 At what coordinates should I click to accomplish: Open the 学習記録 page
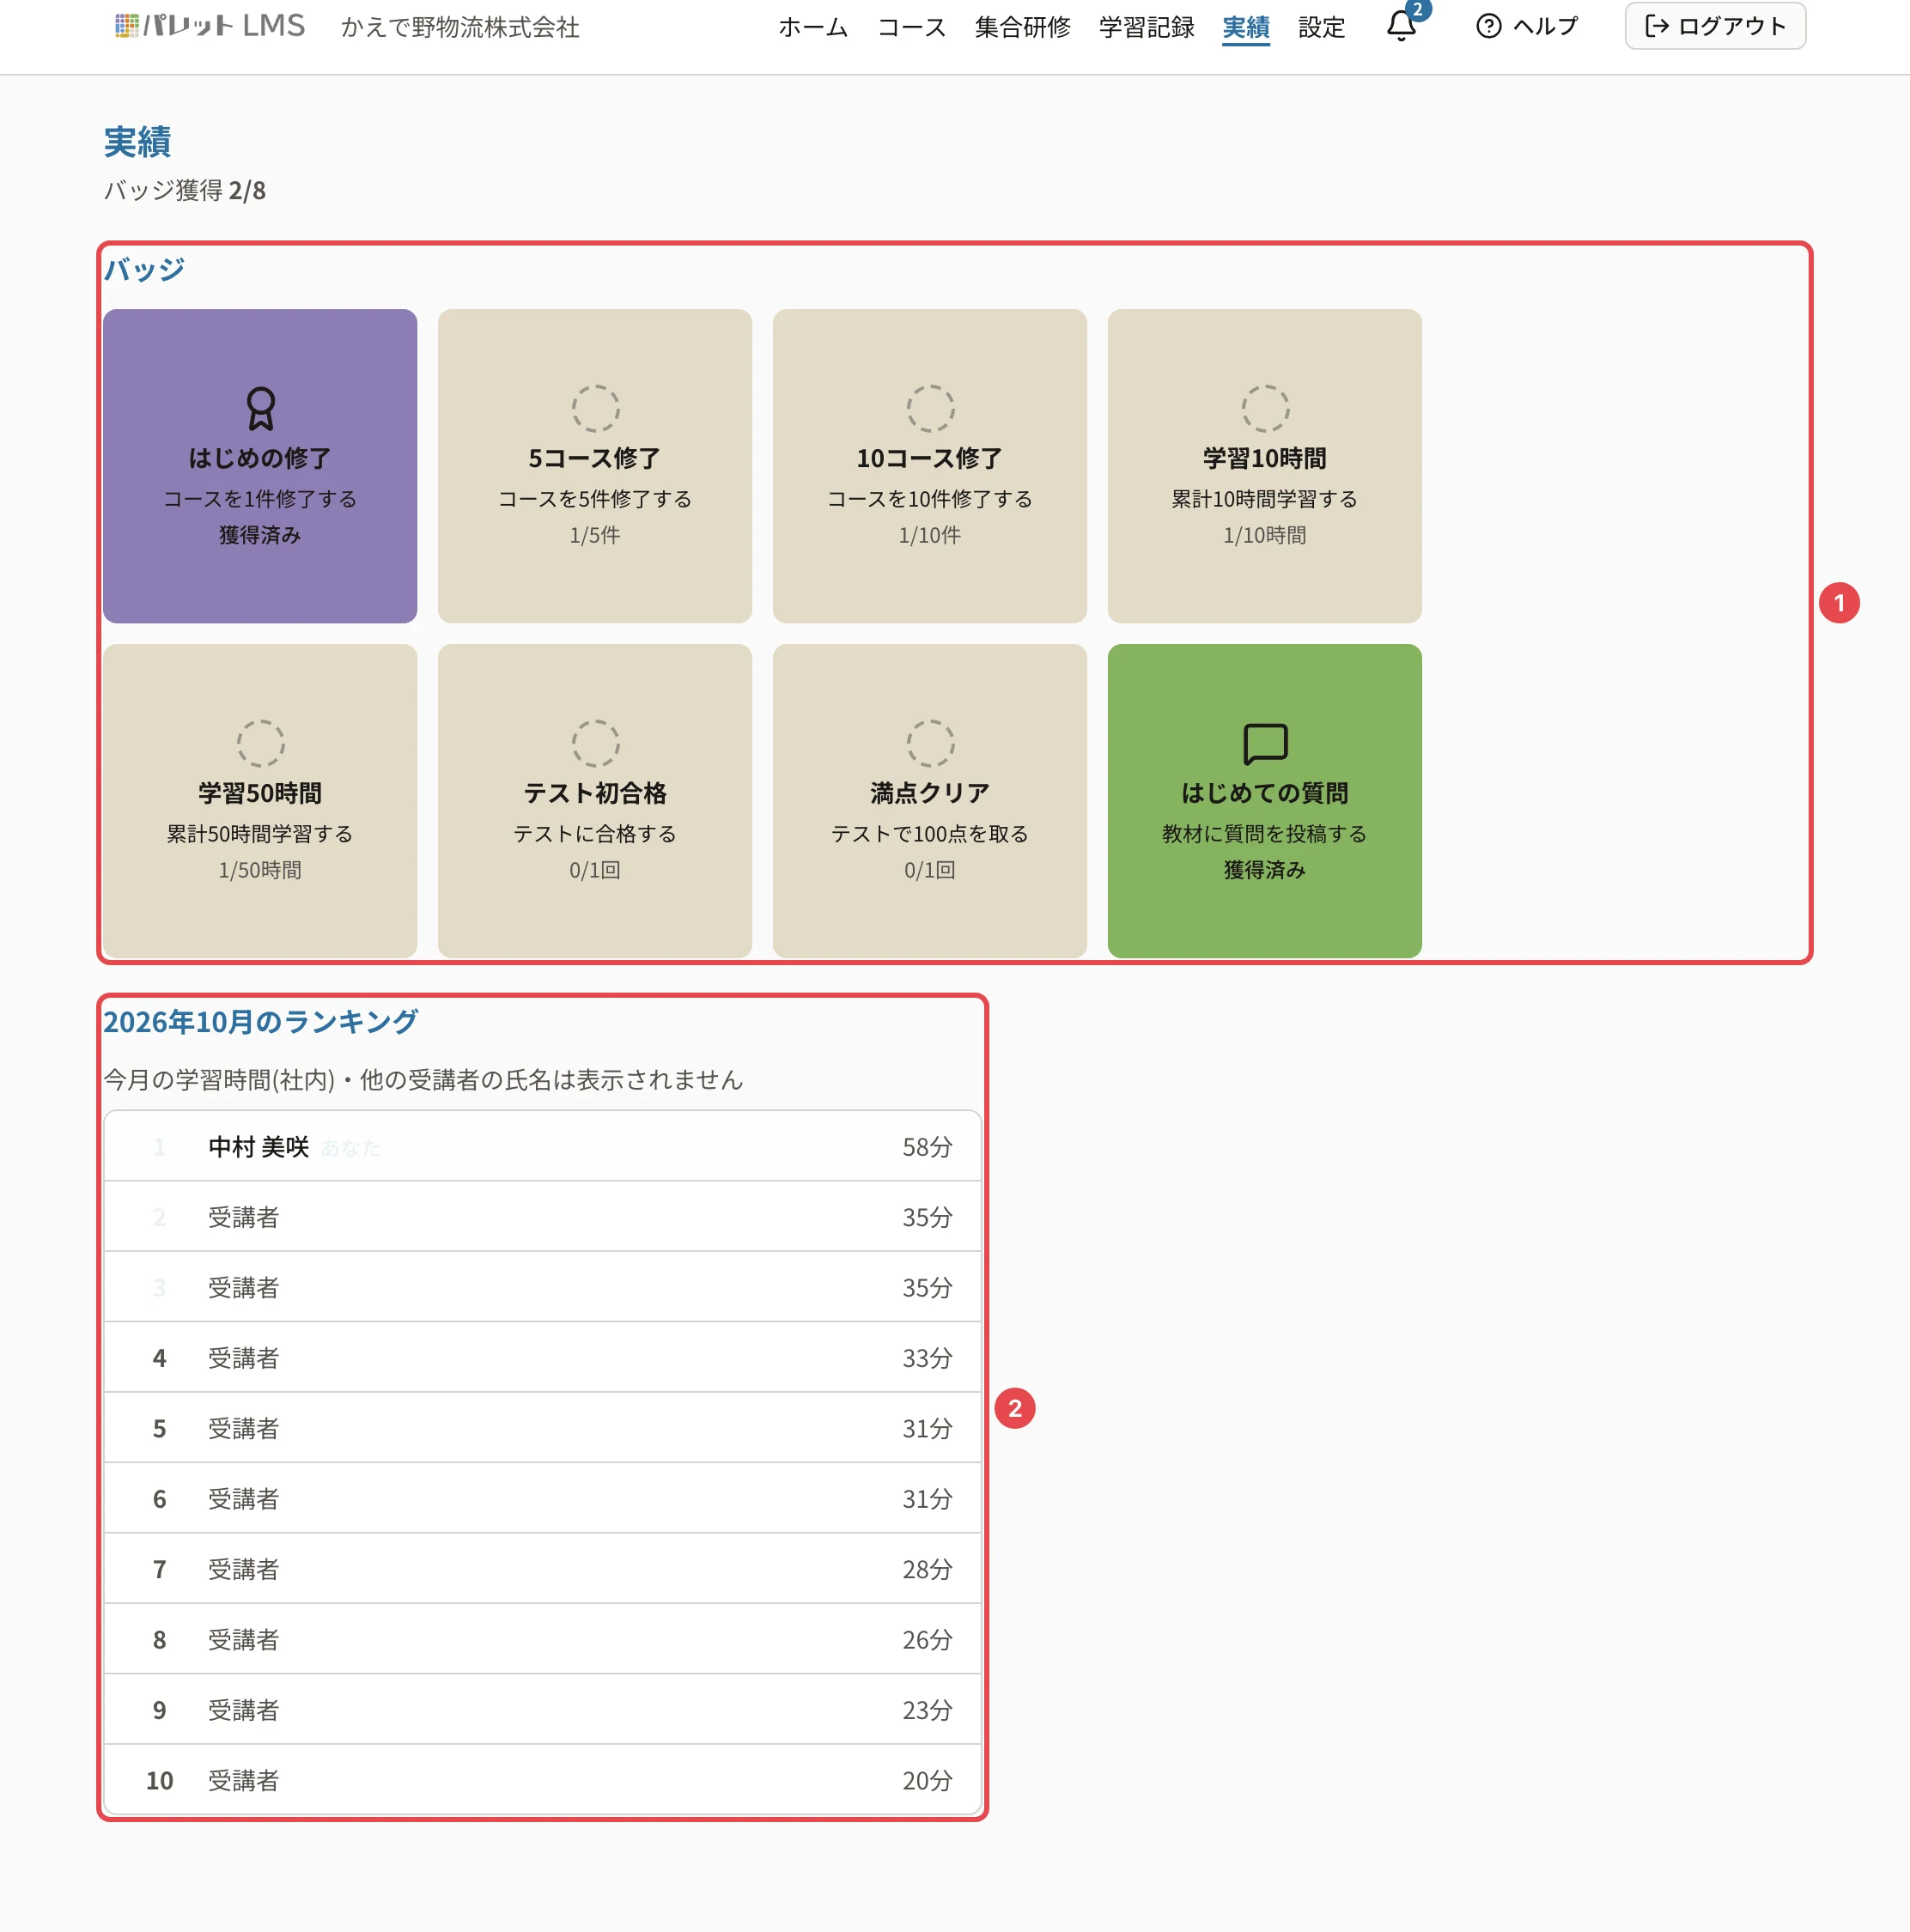point(1147,27)
